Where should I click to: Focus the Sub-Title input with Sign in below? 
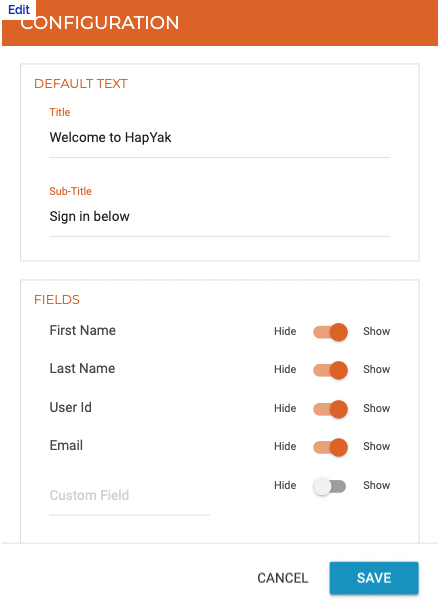coord(220,217)
